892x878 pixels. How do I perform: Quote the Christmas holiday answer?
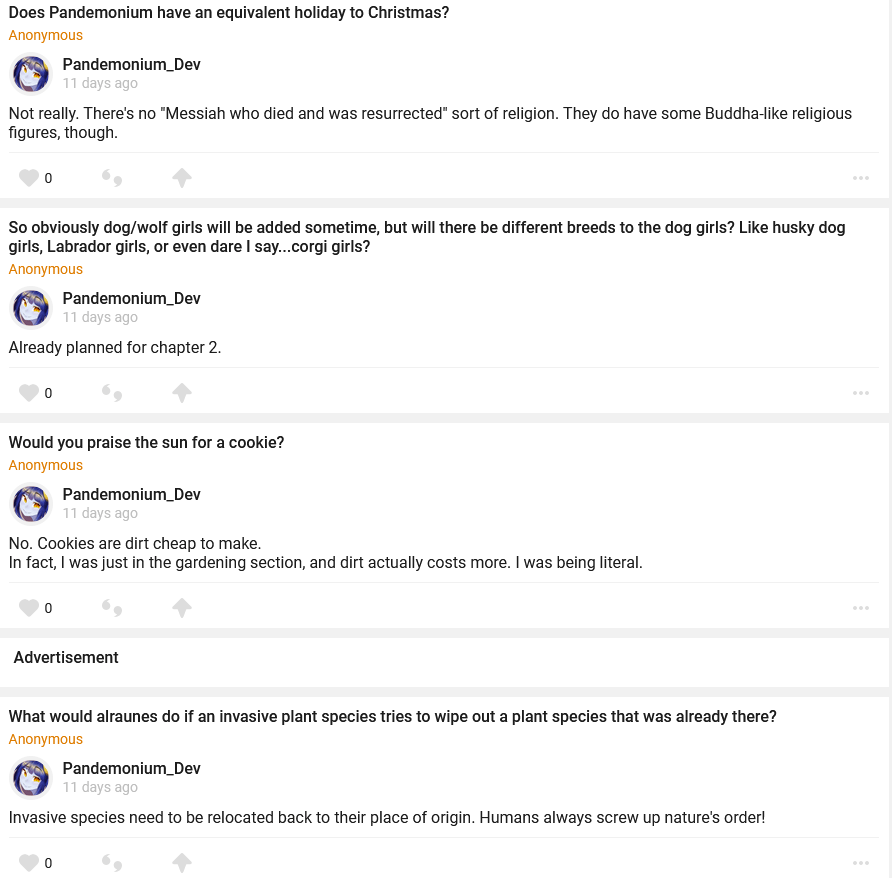(x=112, y=178)
